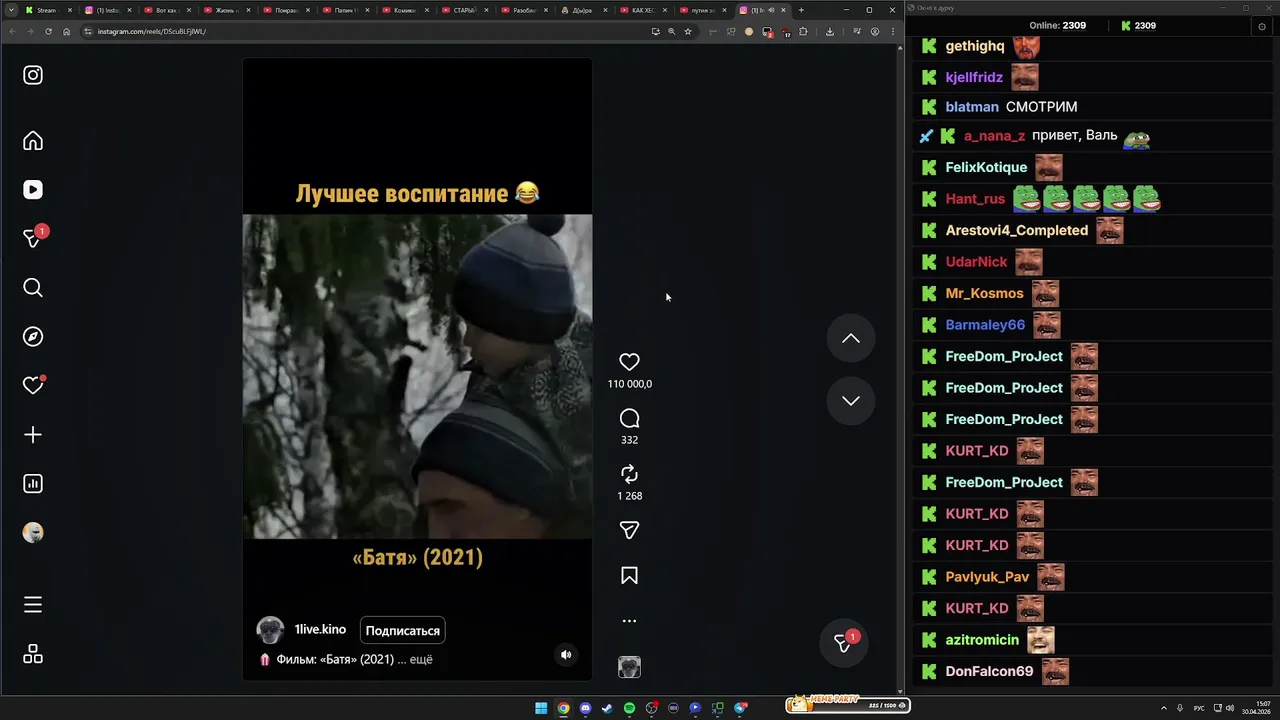Share the reel via paper plane
Viewport: 1280px width, 720px height.
(x=629, y=530)
